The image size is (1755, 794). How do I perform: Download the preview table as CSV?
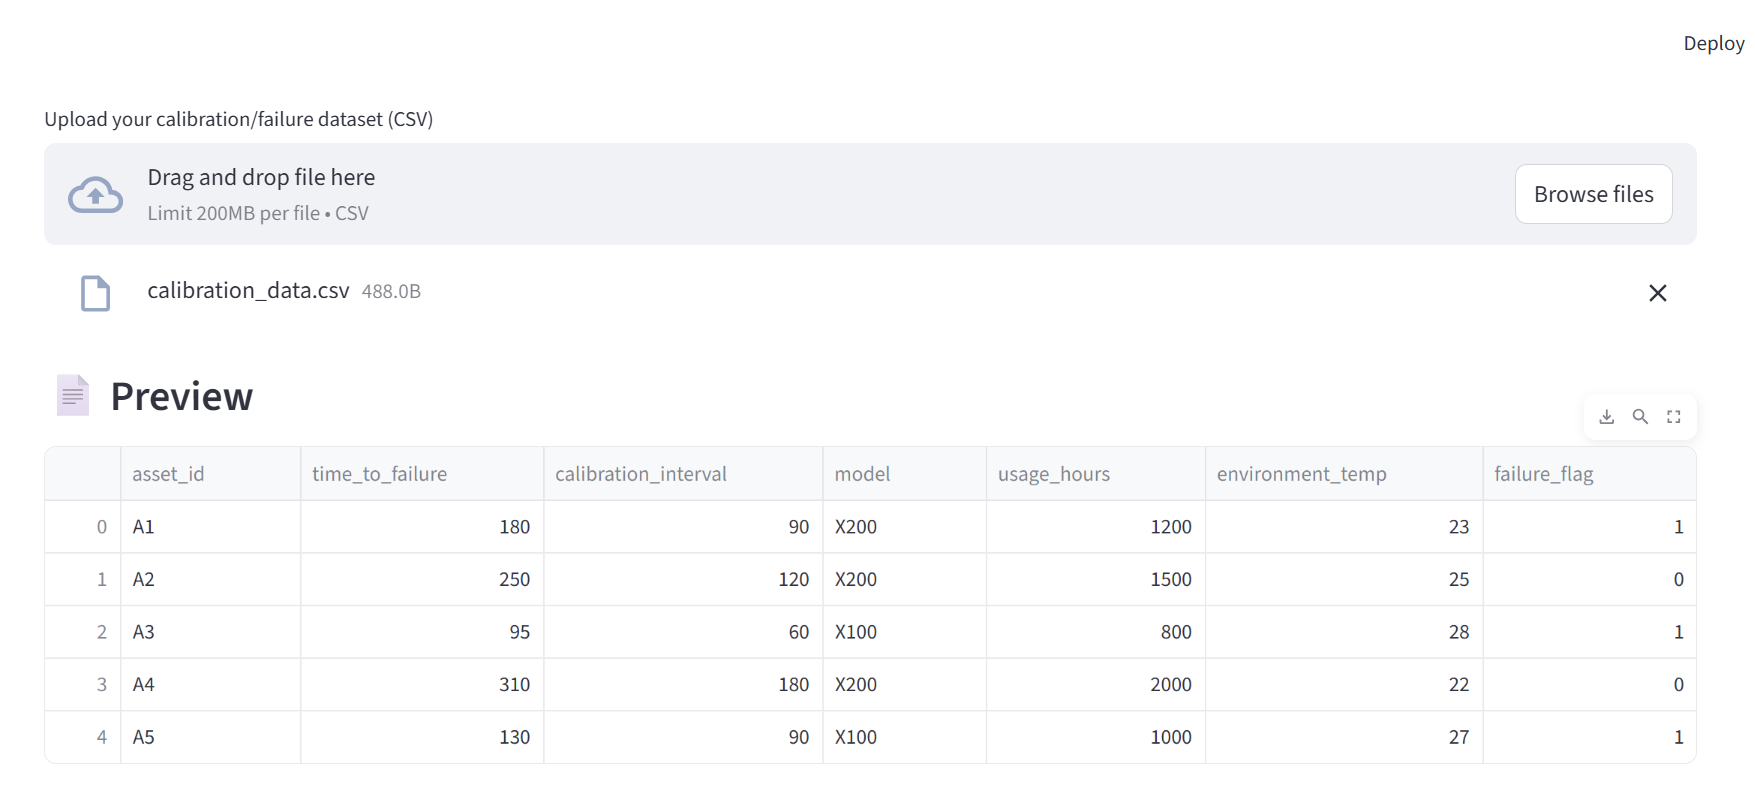[x=1606, y=417]
